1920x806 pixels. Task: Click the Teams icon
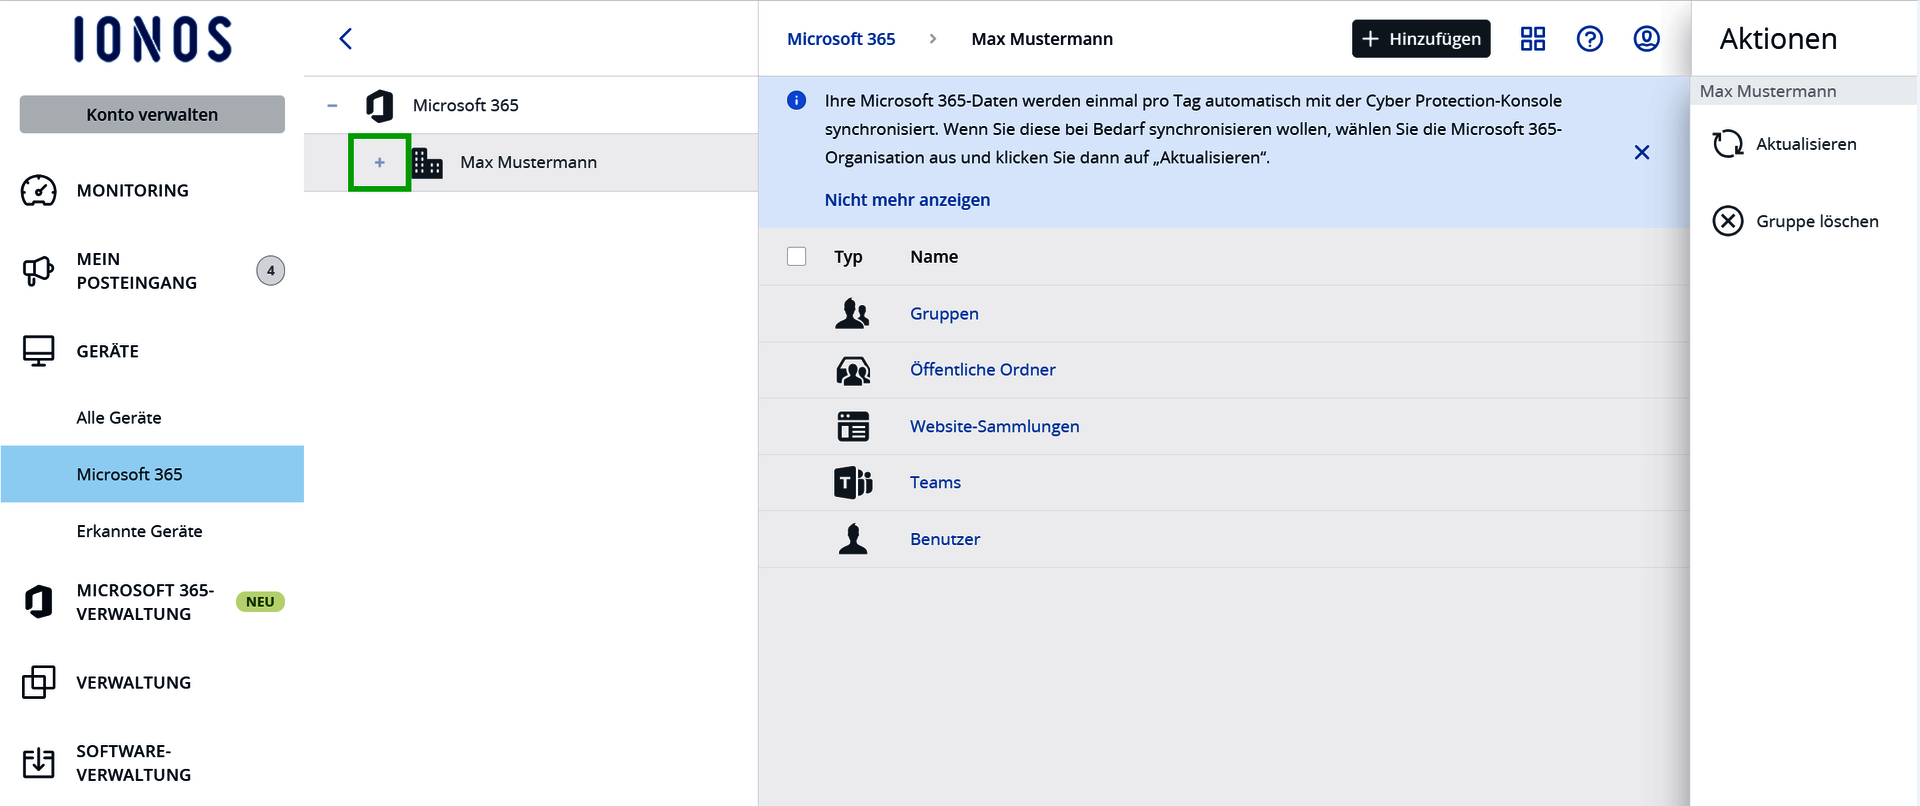point(853,483)
